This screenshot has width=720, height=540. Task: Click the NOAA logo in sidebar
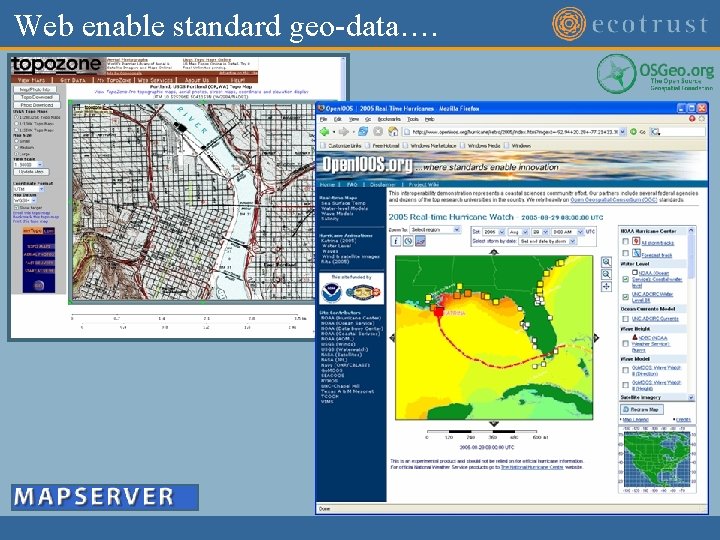pos(331,293)
